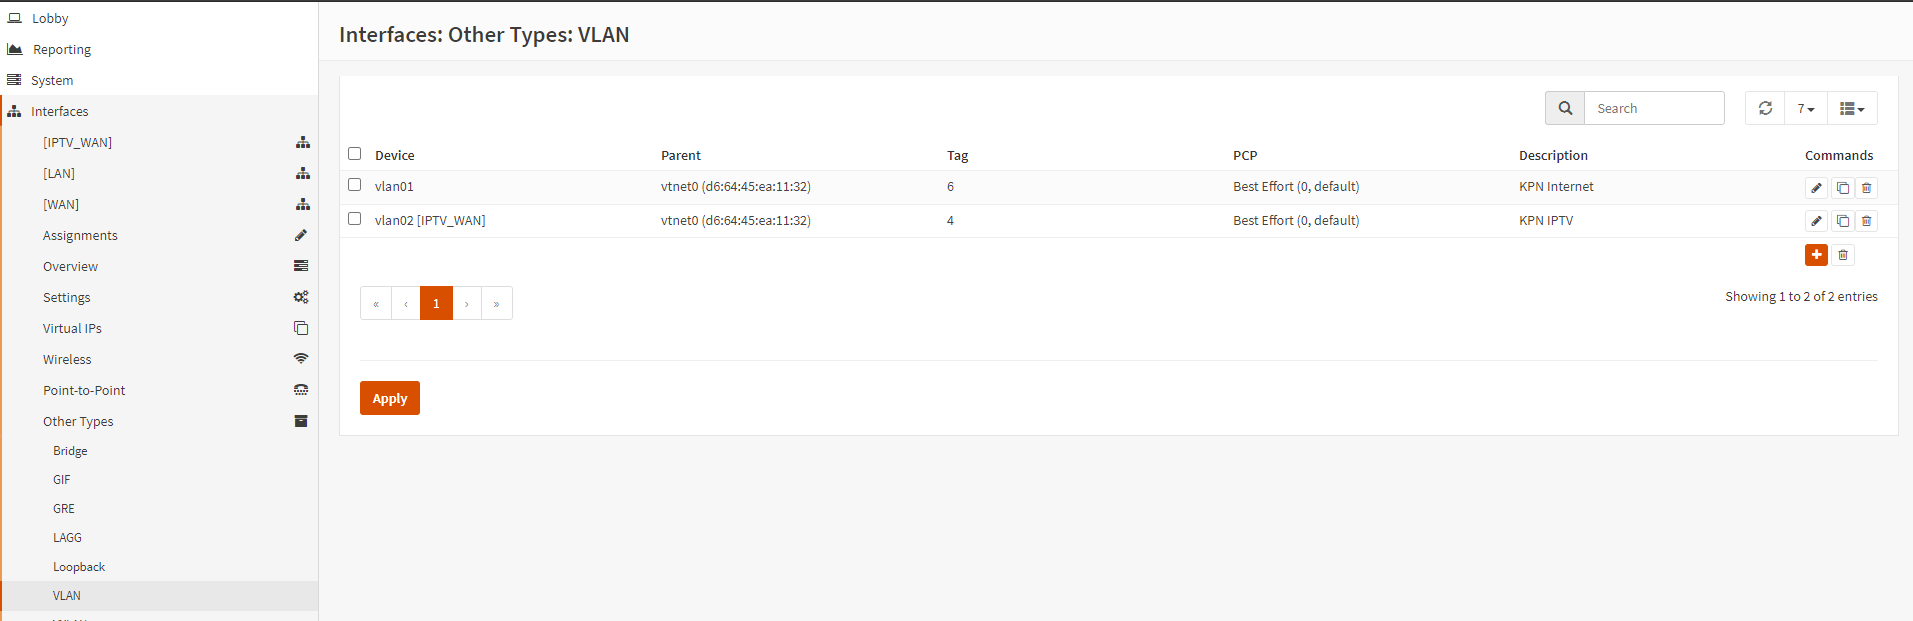
Task: Check the vlan02 row checkbox
Action: (x=354, y=219)
